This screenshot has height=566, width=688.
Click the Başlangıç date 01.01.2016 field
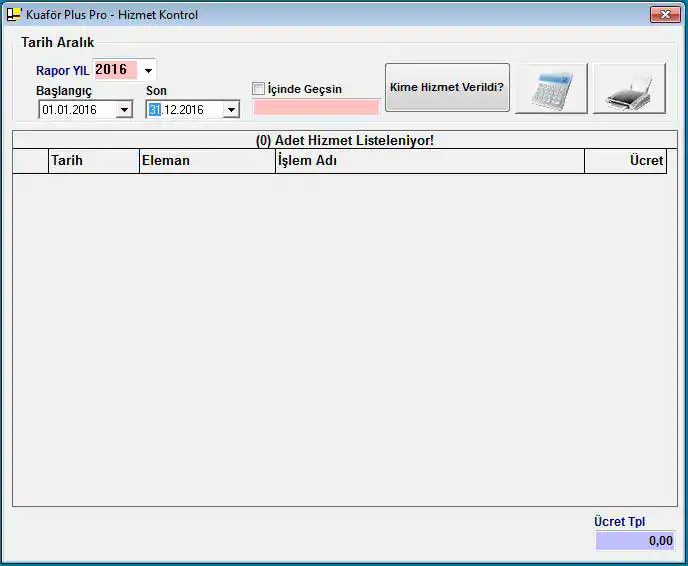(76, 110)
